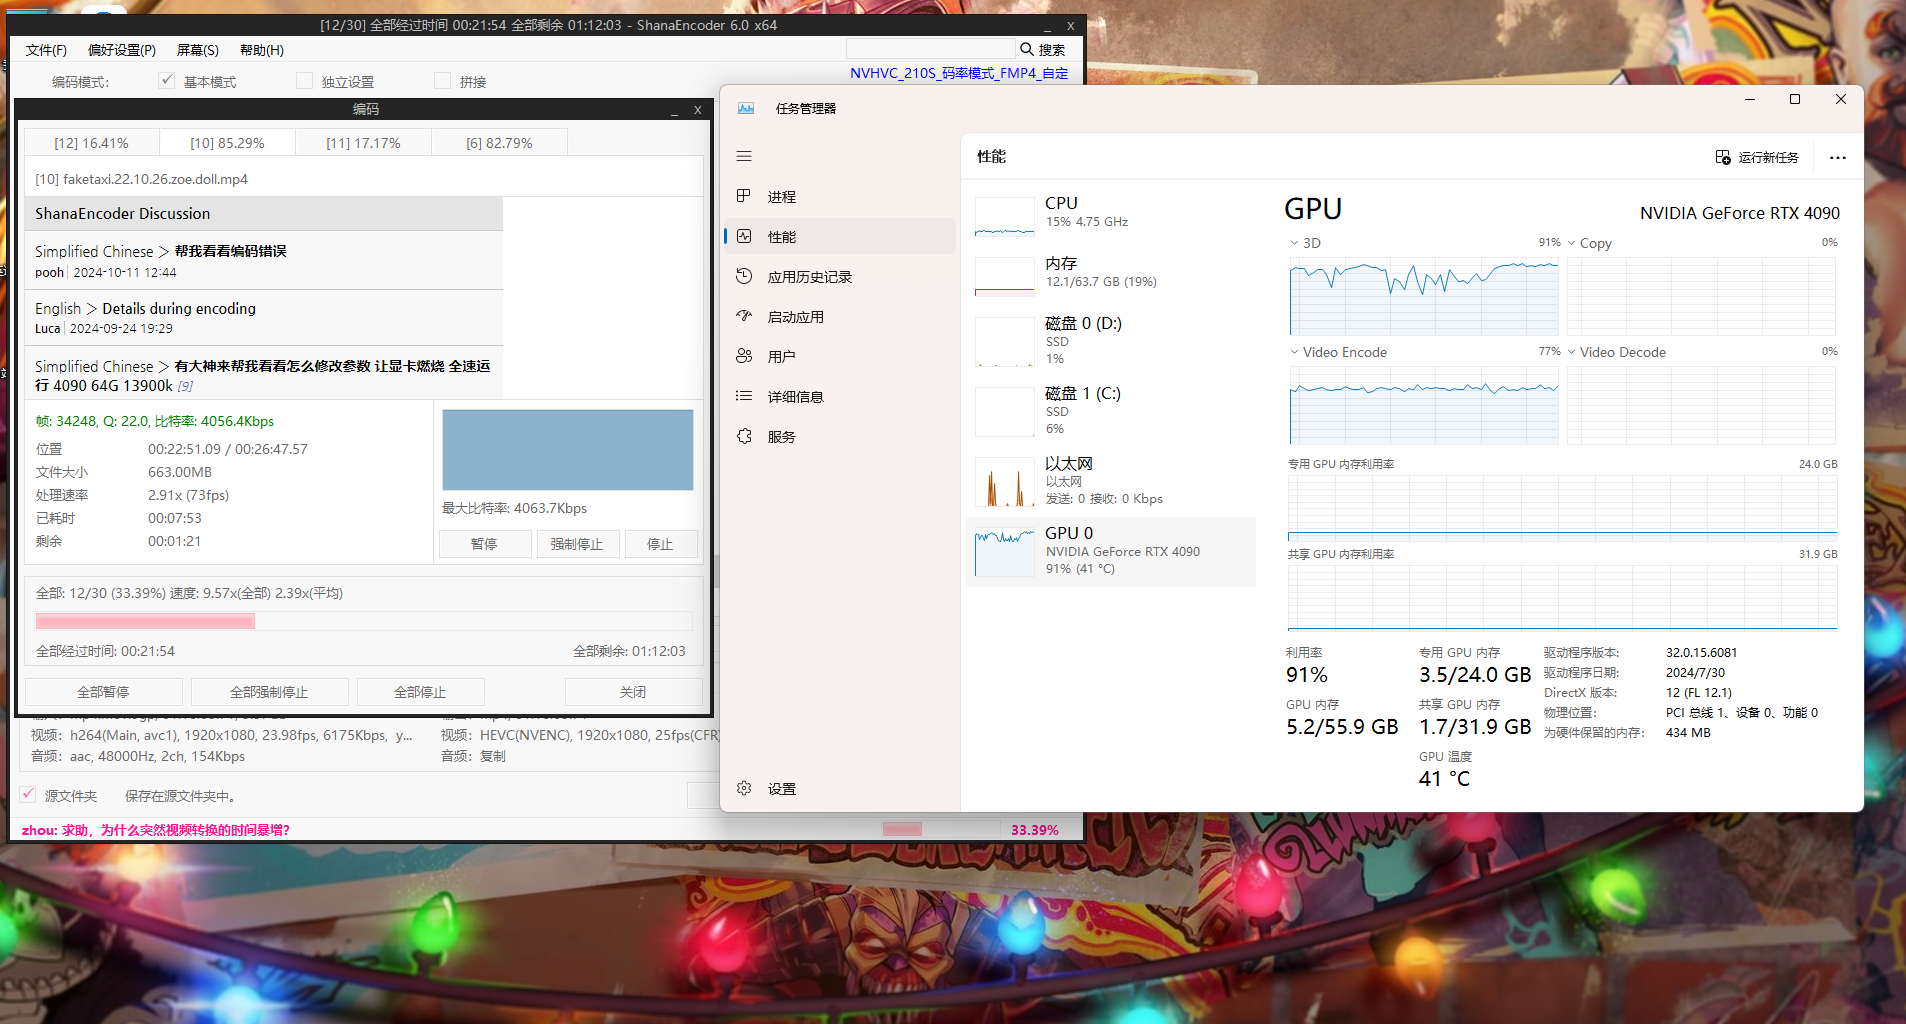The height and width of the screenshot is (1024, 1906).
Task: Open the 3D engine graph dropdown
Action: pyautogui.click(x=1294, y=243)
